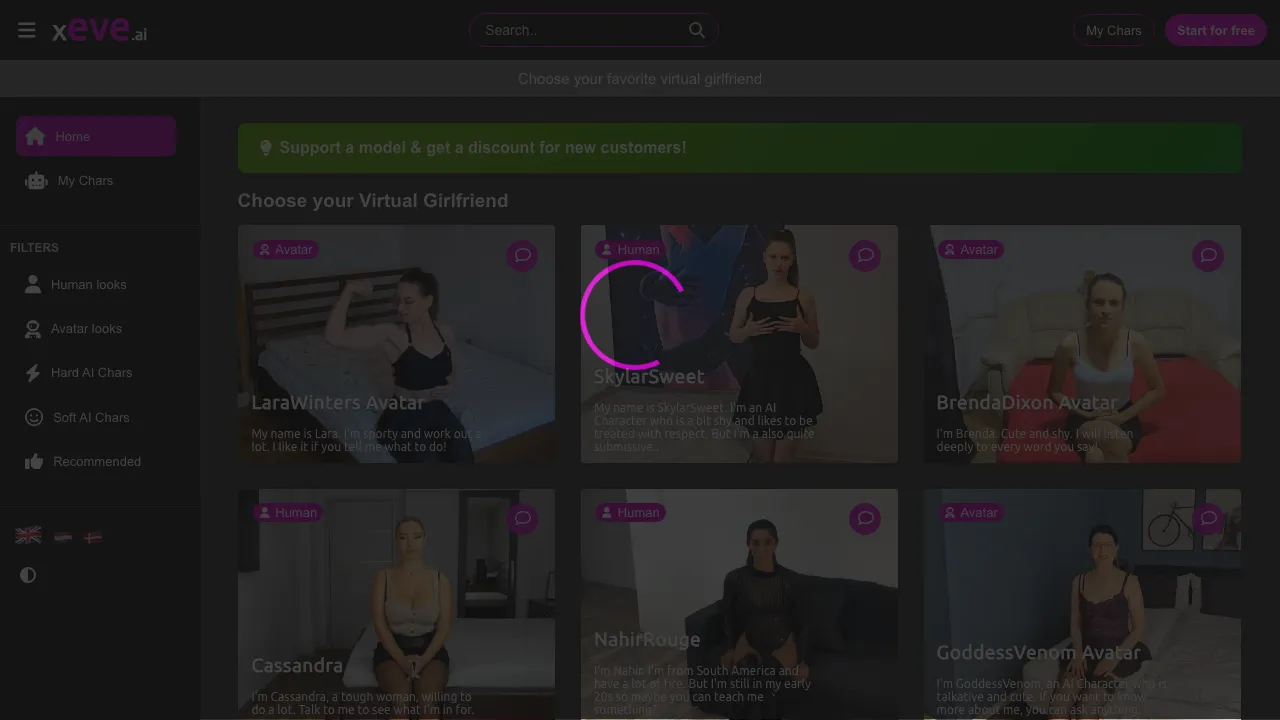Click the My Chars button at top right
This screenshot has width=1280, height=720.
(1113, 30)
